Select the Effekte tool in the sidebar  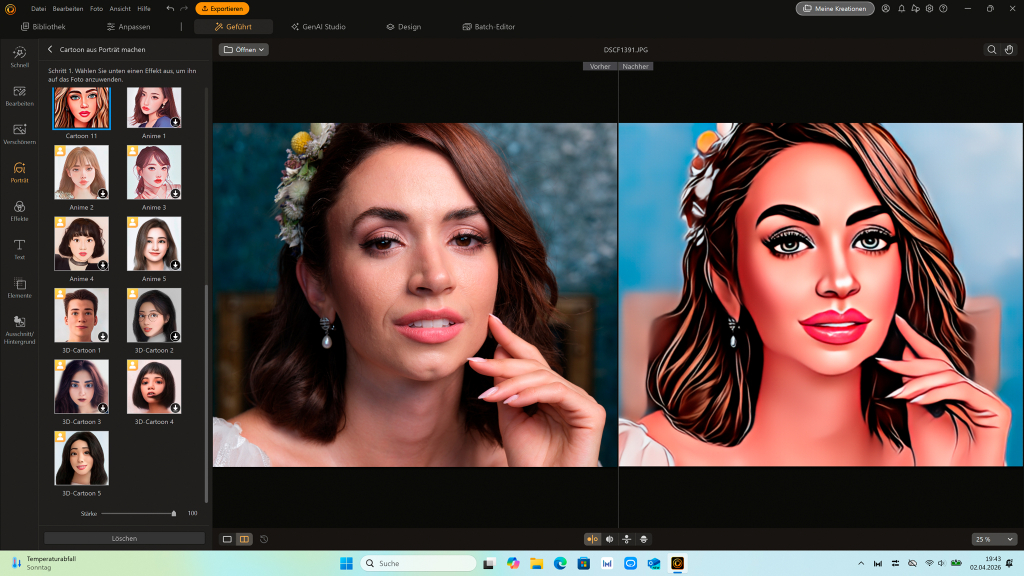pyautogui.click(x=18, y=210)
